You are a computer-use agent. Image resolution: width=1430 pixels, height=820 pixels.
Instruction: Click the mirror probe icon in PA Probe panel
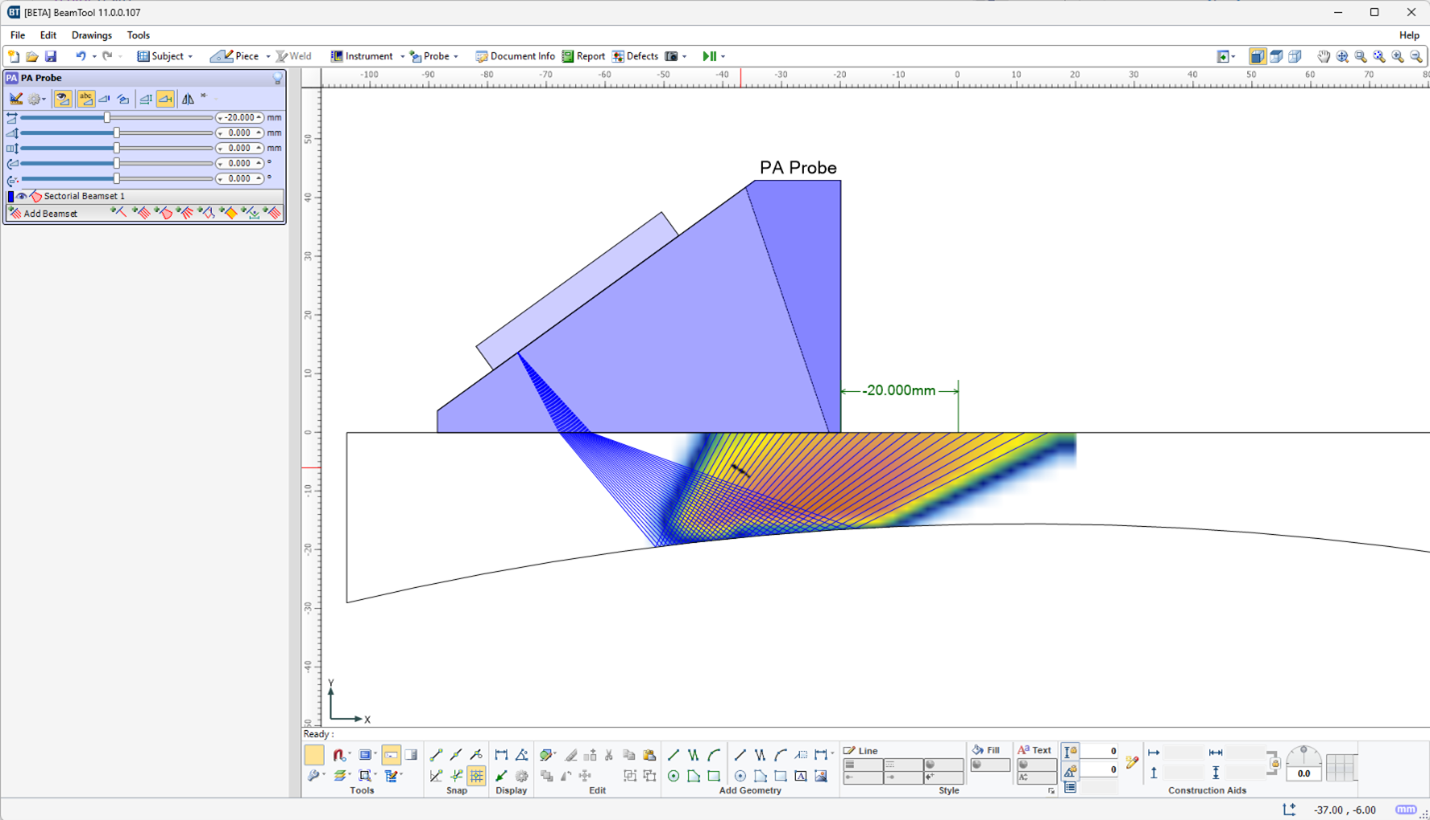pyautogui.click(x=187, y=98)
